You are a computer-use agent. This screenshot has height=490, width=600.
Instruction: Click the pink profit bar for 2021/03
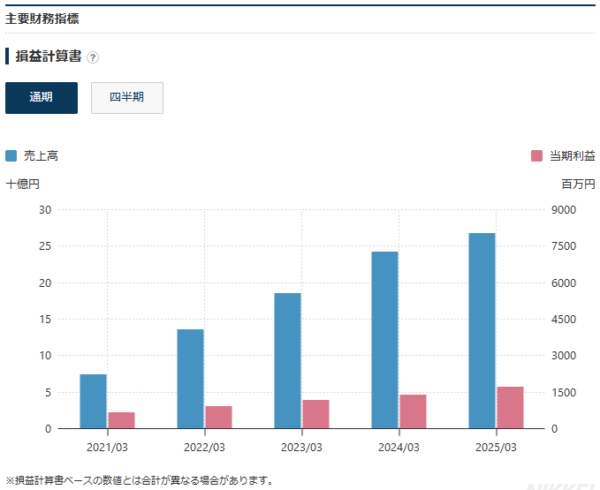[121, 420]
